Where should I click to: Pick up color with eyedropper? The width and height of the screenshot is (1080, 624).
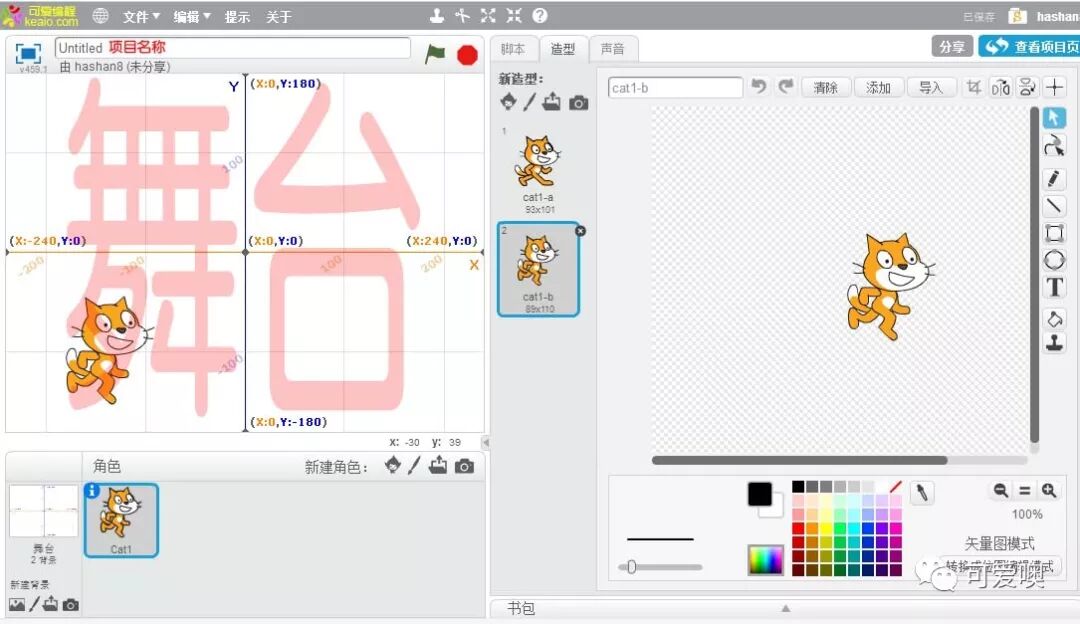[x=922, y=492]
